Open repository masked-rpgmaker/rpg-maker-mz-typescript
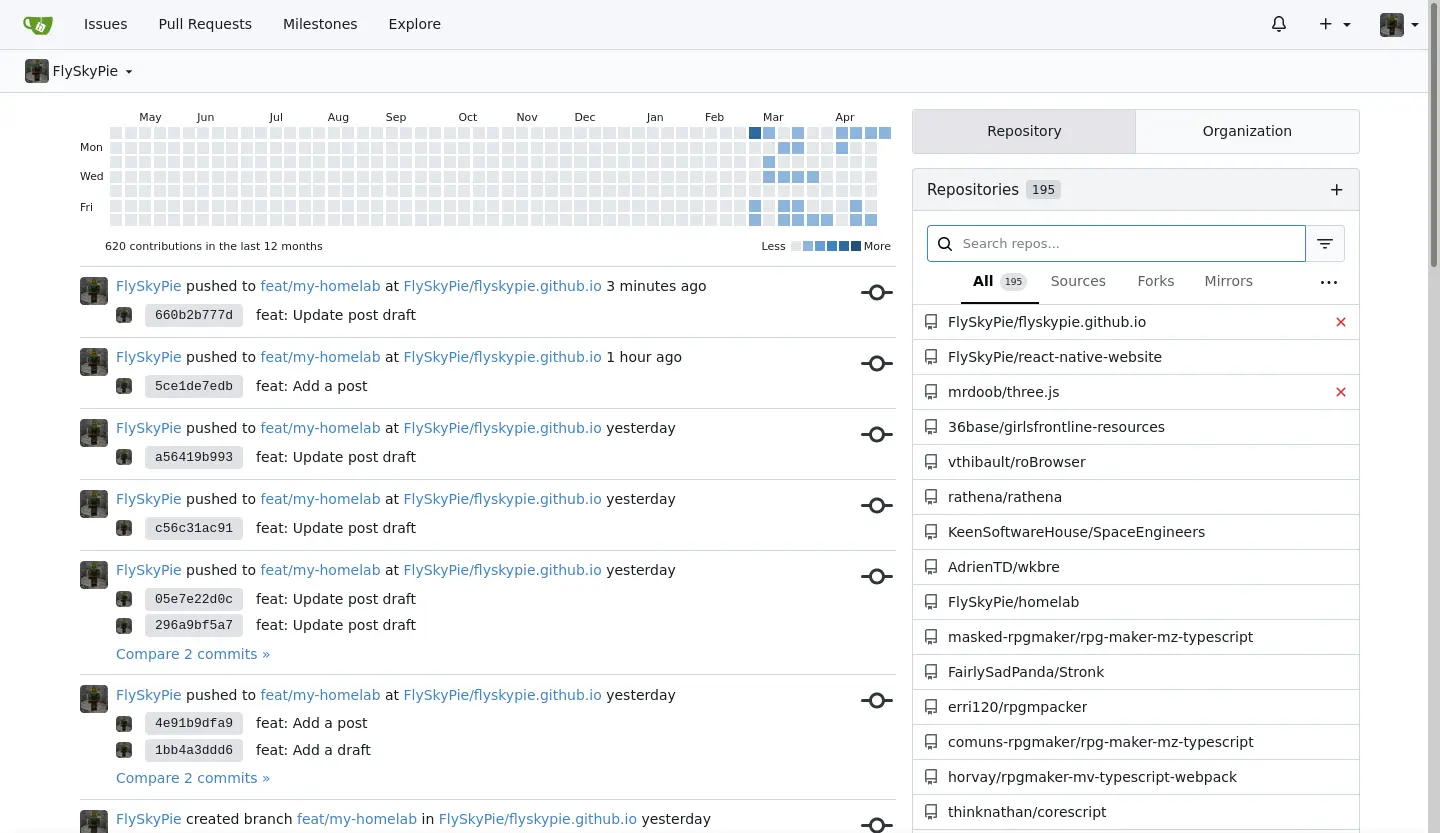 pyautogui.click(x=1100, y=637)
